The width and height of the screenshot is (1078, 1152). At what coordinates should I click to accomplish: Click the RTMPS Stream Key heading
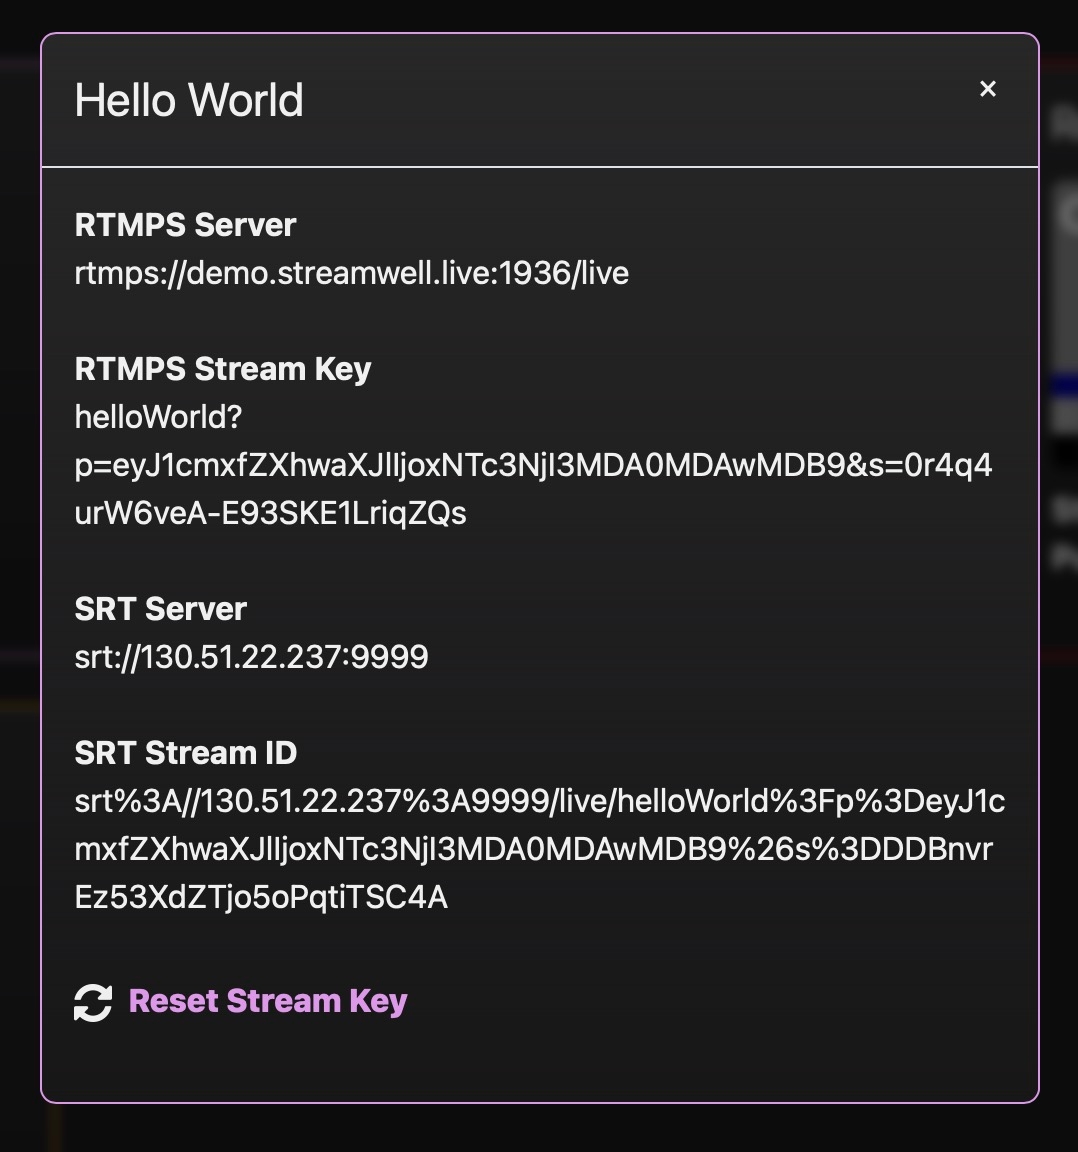click(222, 369)
